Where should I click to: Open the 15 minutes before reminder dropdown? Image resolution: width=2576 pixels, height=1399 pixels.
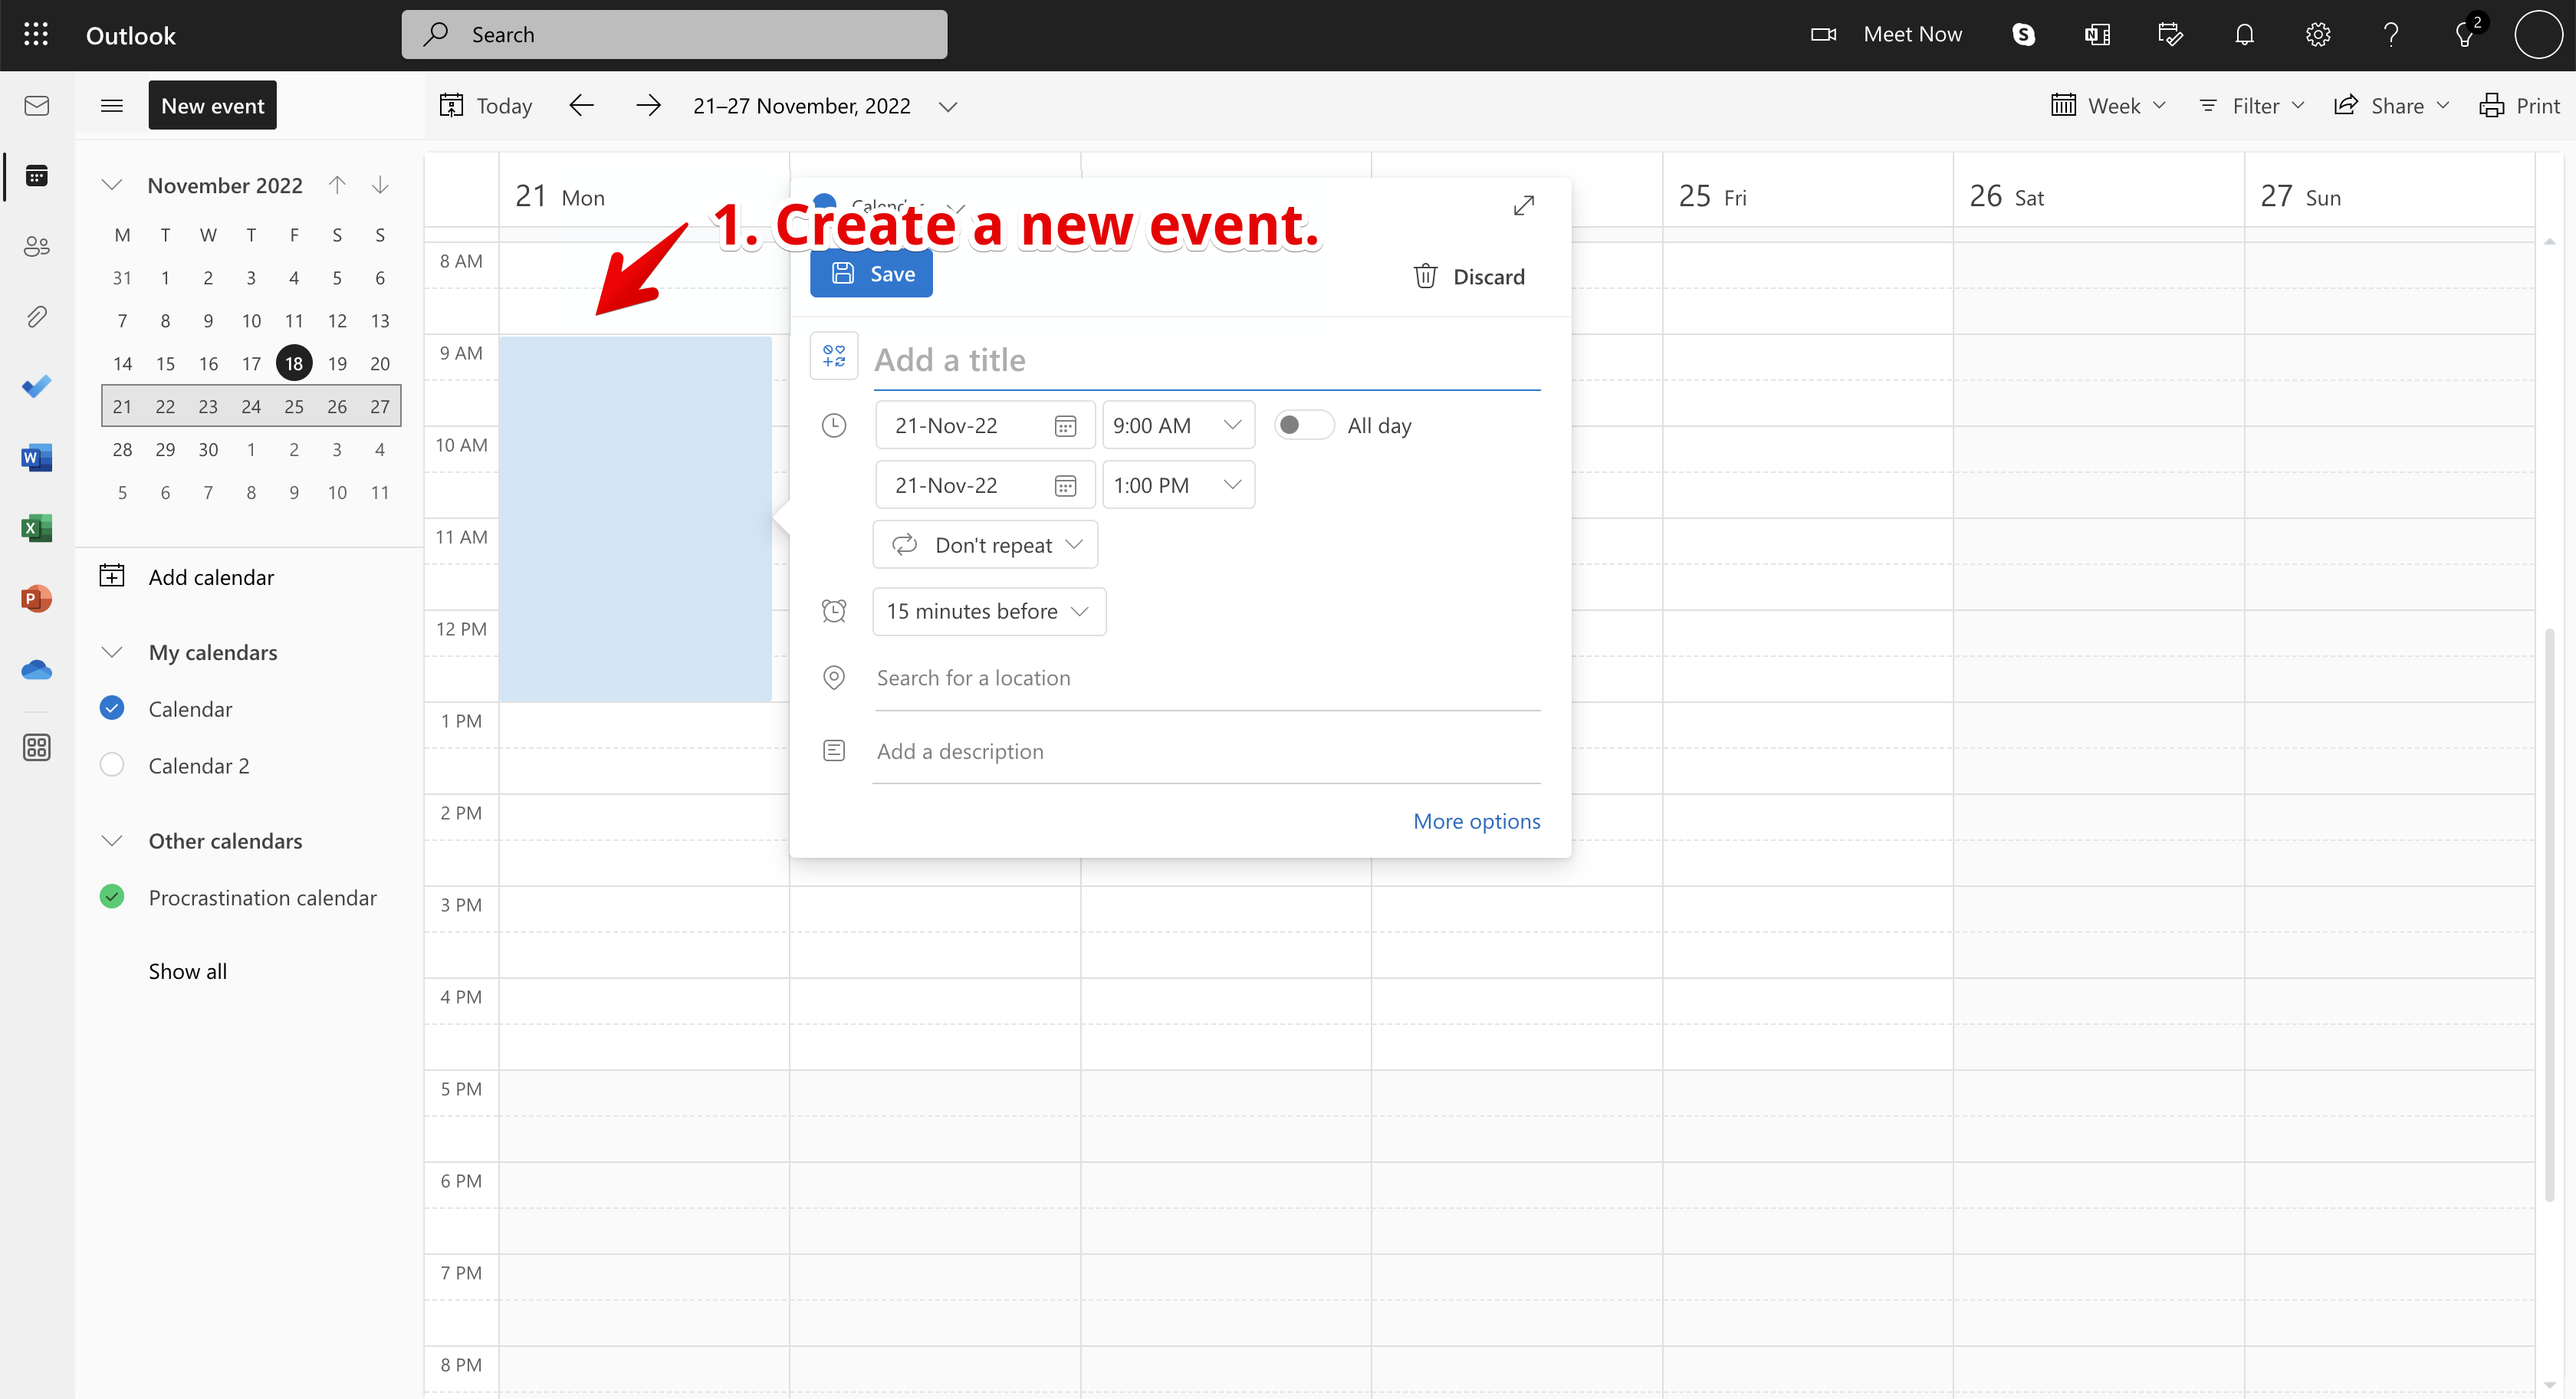(988, 611)
